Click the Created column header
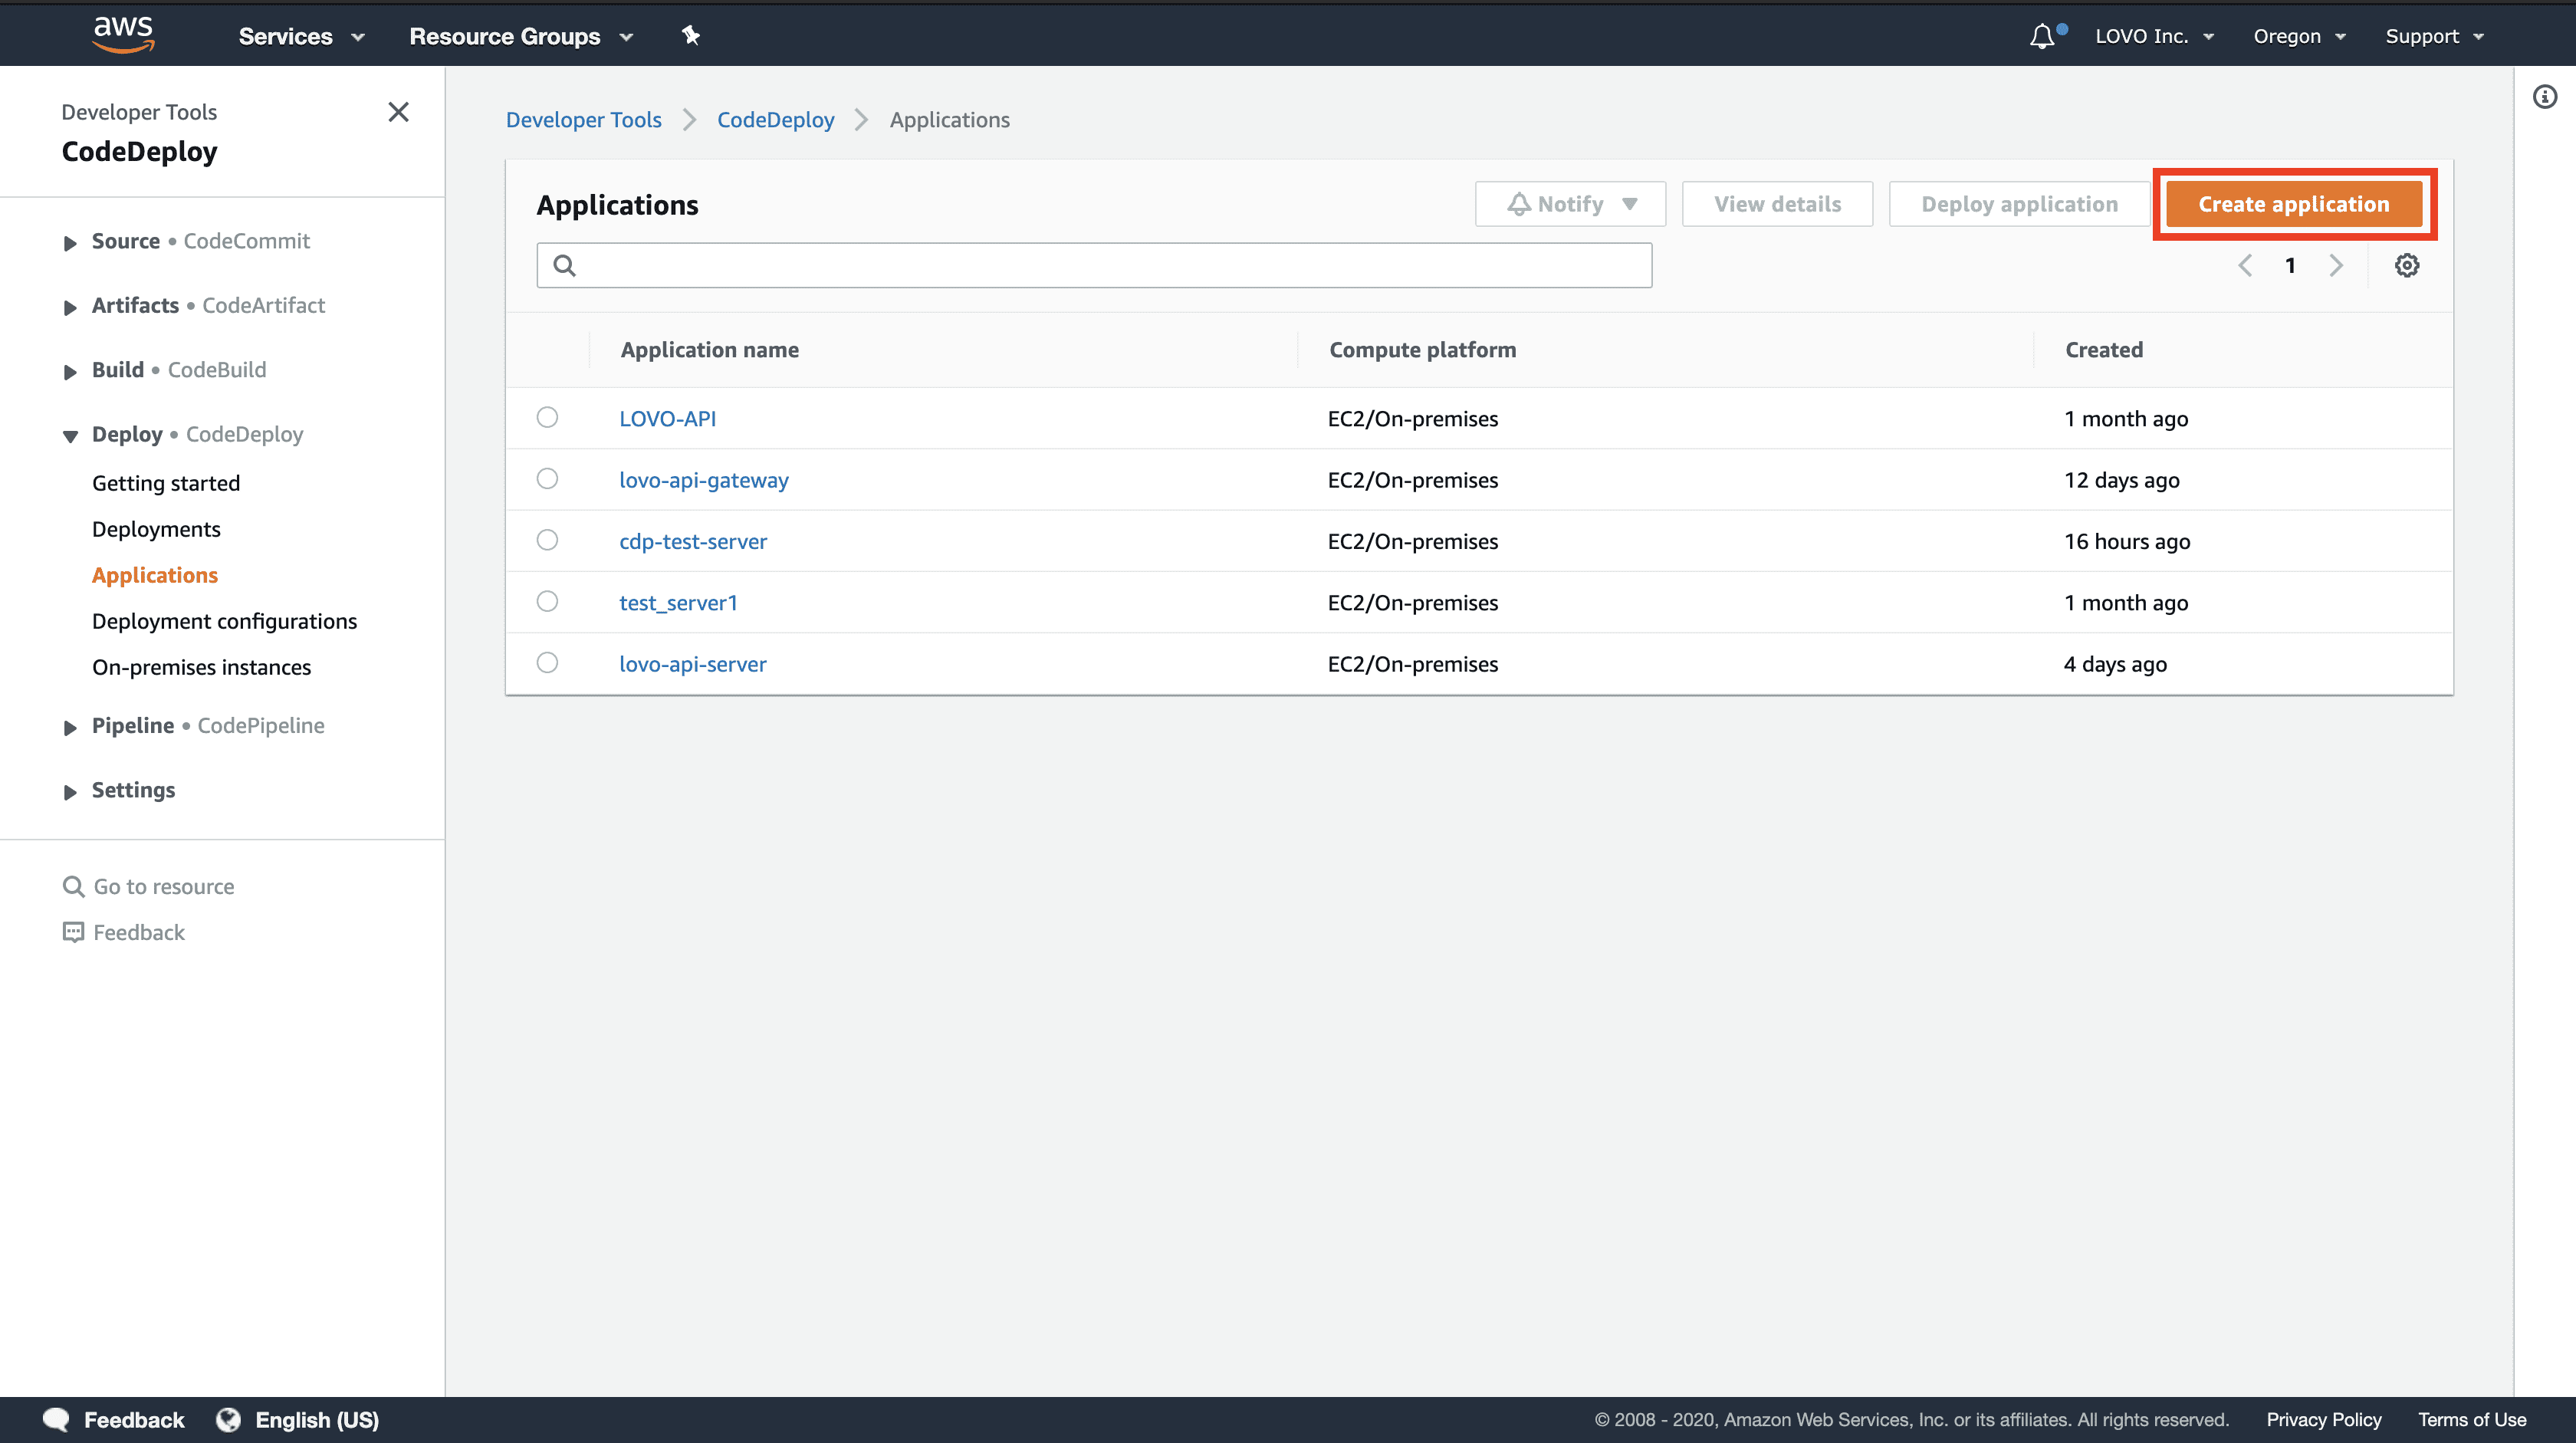2576x1443 pixels. tap(2104, 350)
